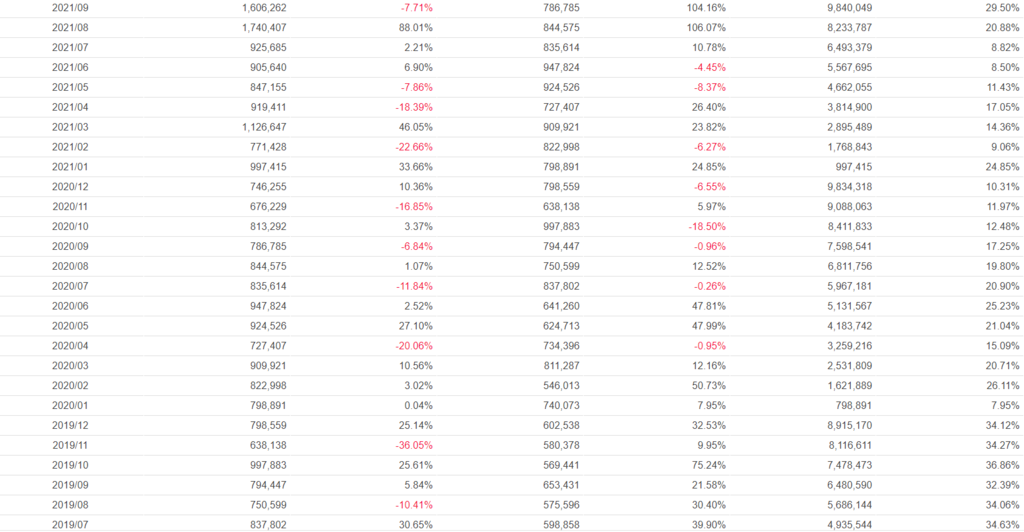
Task: Select the 1,606,262 value cell
Action: (x=264, y=8)
